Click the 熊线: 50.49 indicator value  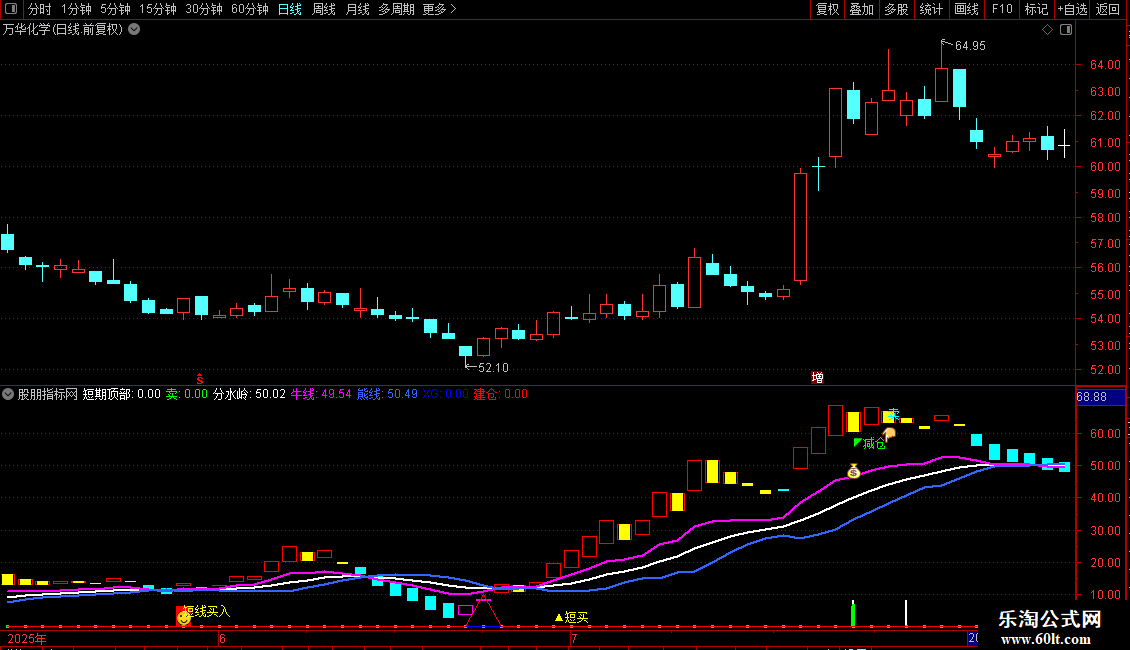click(387, 394)
